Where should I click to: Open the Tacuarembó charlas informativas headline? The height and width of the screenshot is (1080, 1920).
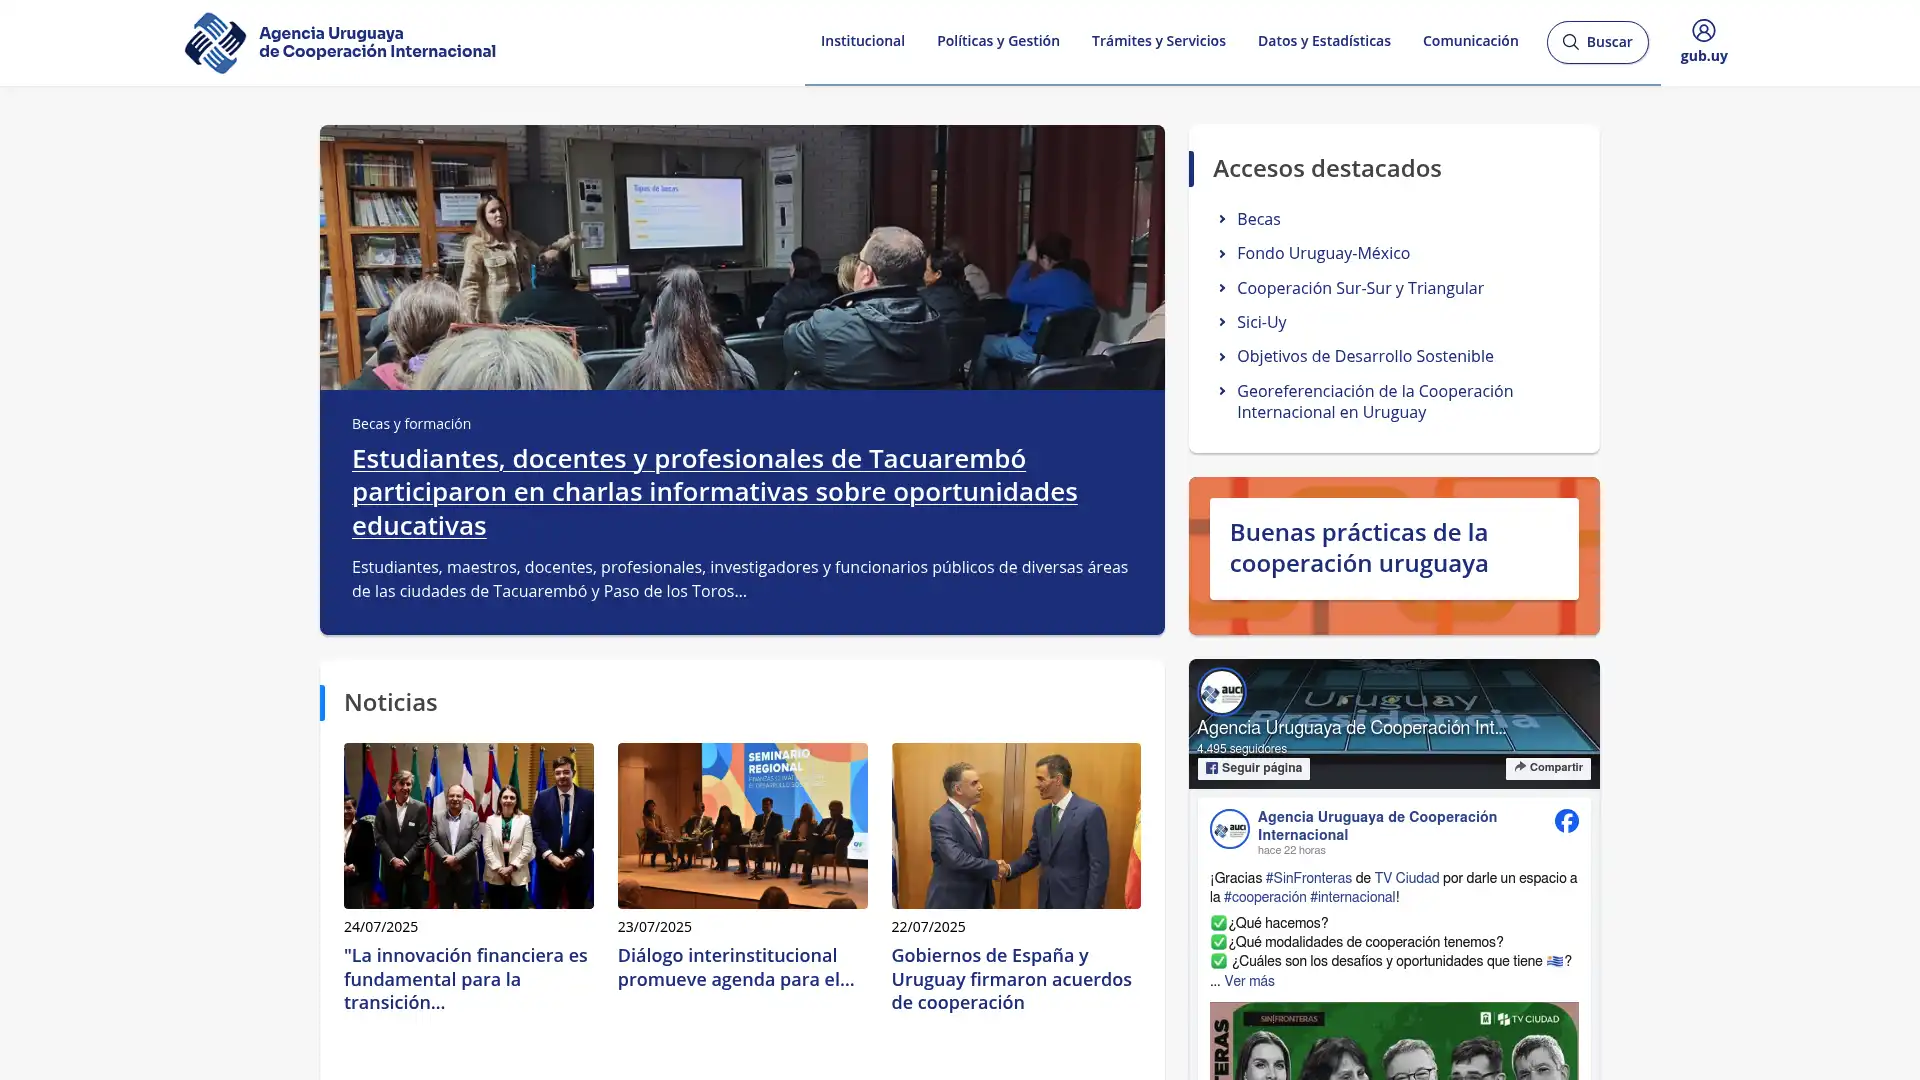click(x=714, y=491)
